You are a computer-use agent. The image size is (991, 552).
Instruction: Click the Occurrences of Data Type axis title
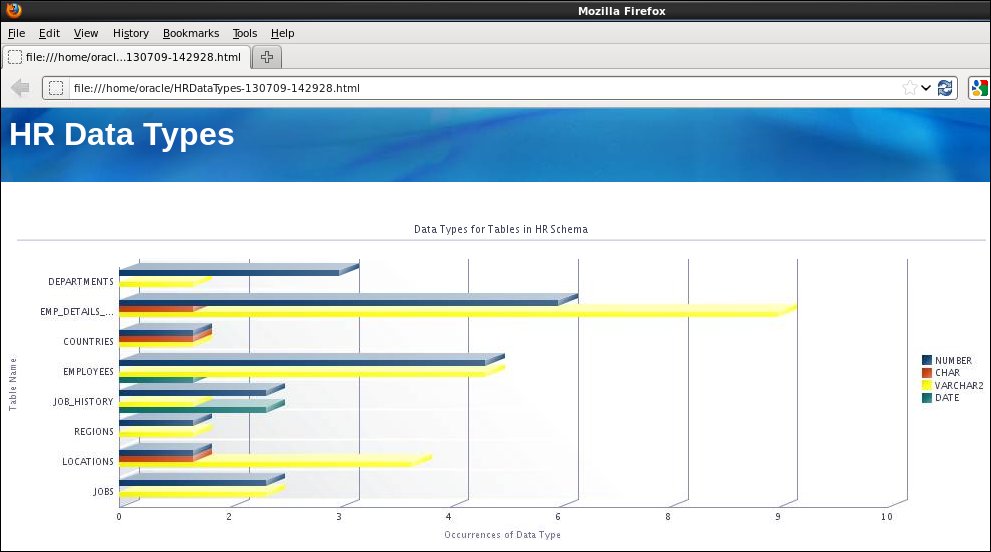tap(502, 535)
